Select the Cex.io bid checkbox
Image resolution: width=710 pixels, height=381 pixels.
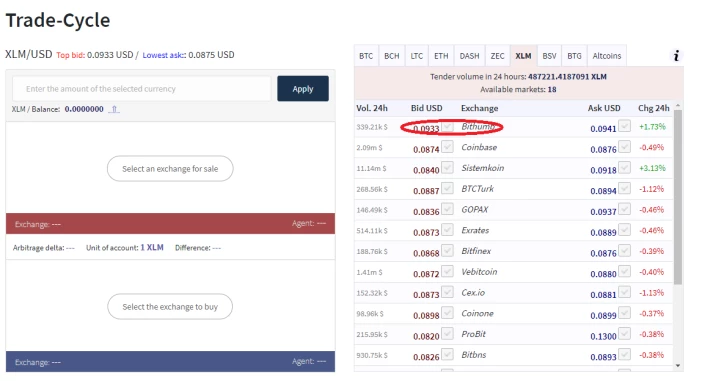click(x=447, y=292)
